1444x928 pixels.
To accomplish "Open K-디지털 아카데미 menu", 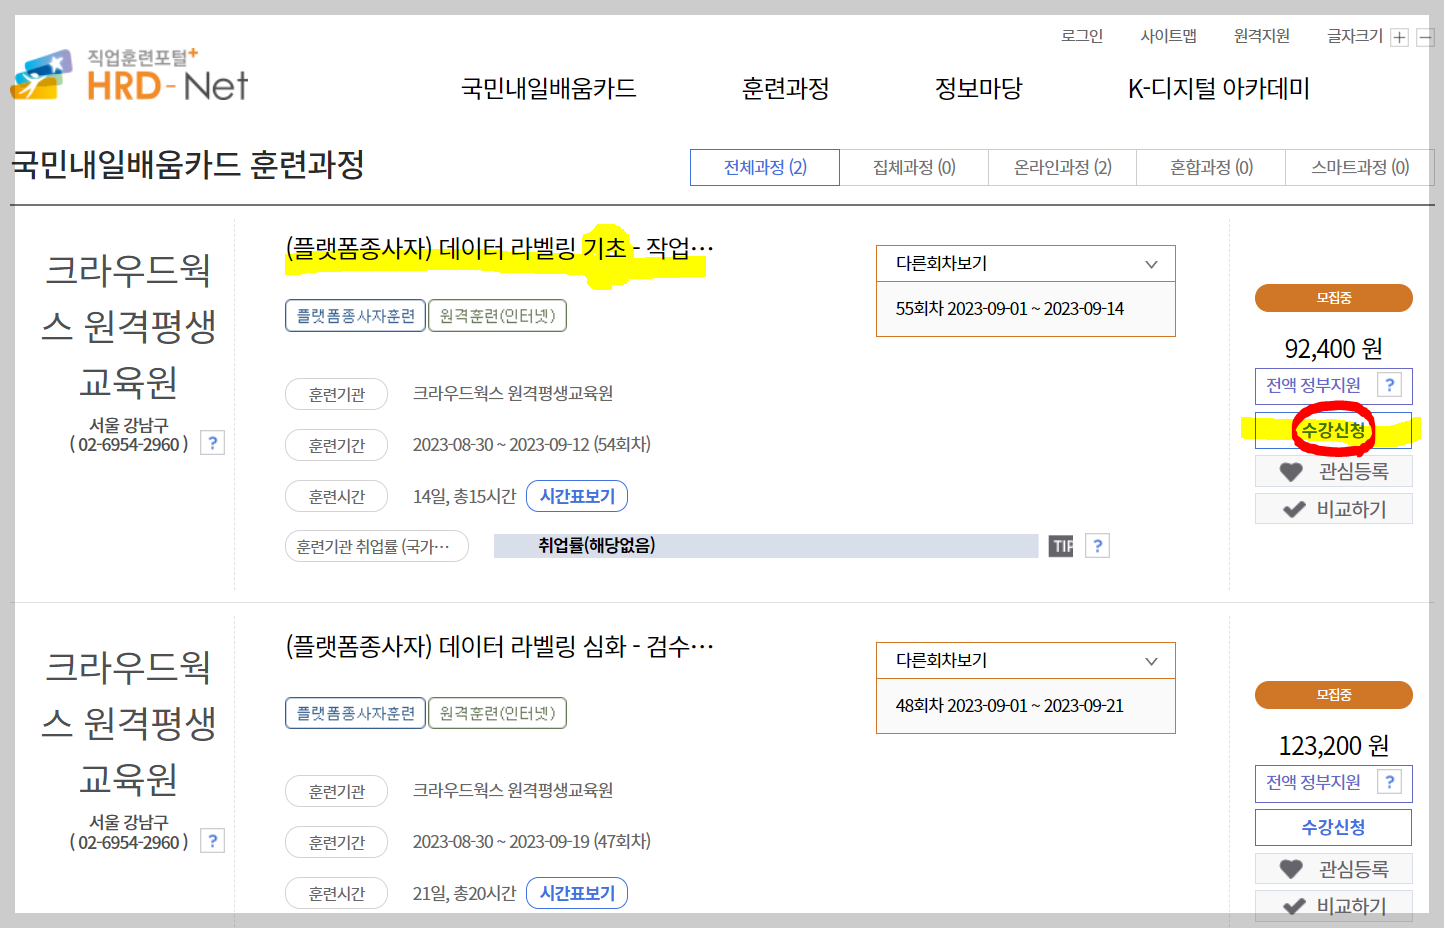I will (x=1218, y=88).
